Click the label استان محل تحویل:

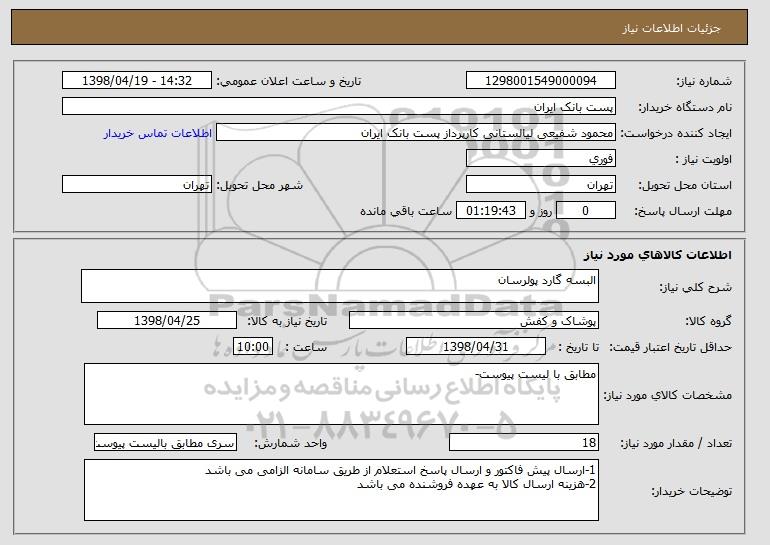click(685, 185)
